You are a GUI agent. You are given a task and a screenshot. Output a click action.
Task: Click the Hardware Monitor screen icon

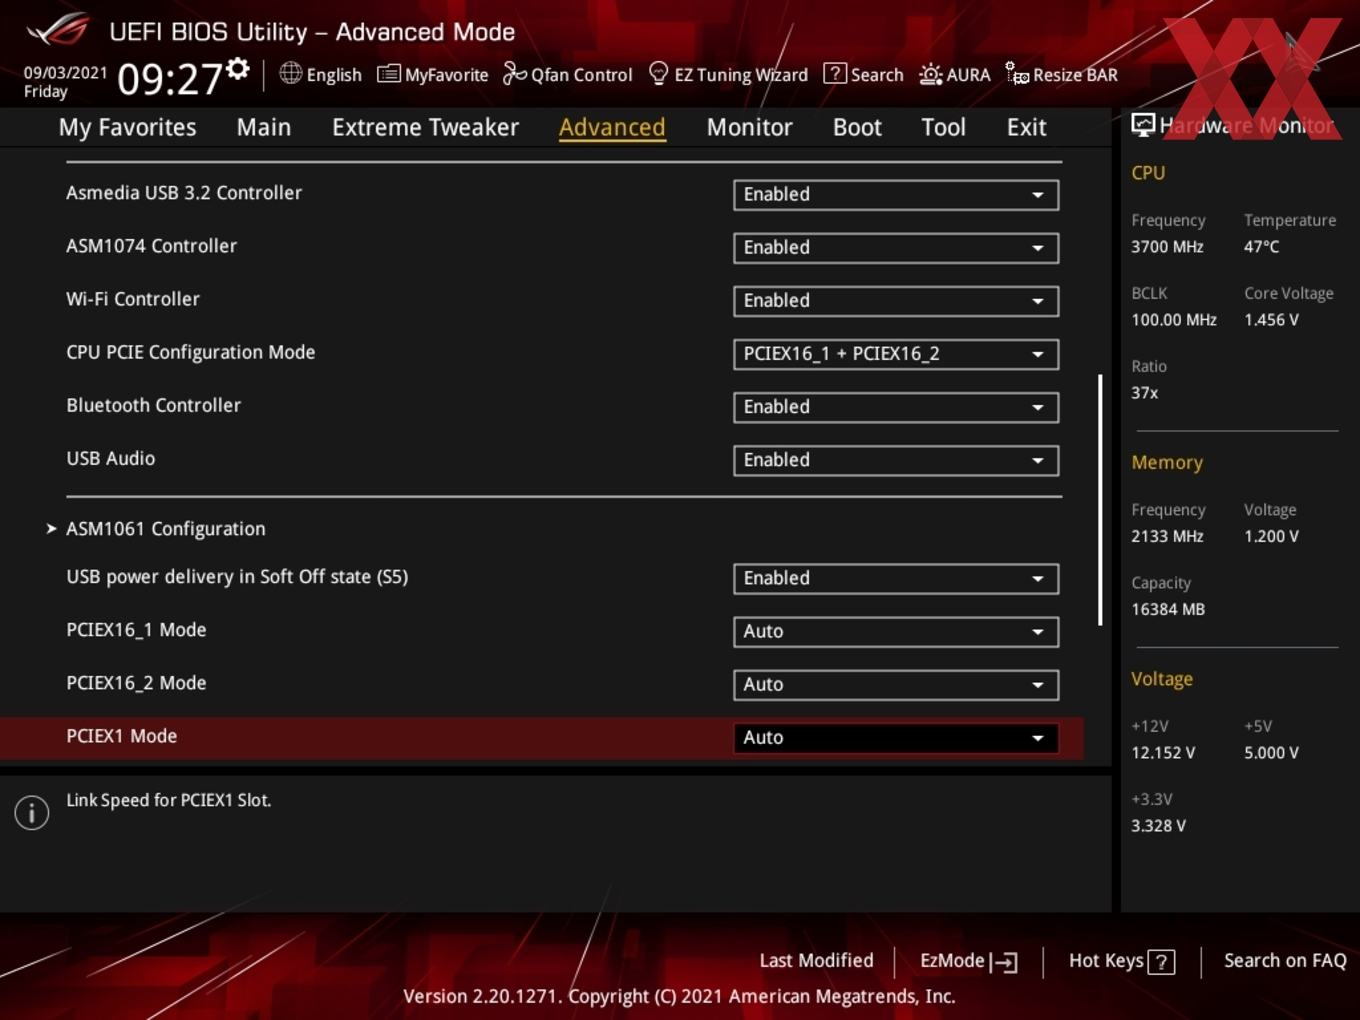click(1143, 124)
